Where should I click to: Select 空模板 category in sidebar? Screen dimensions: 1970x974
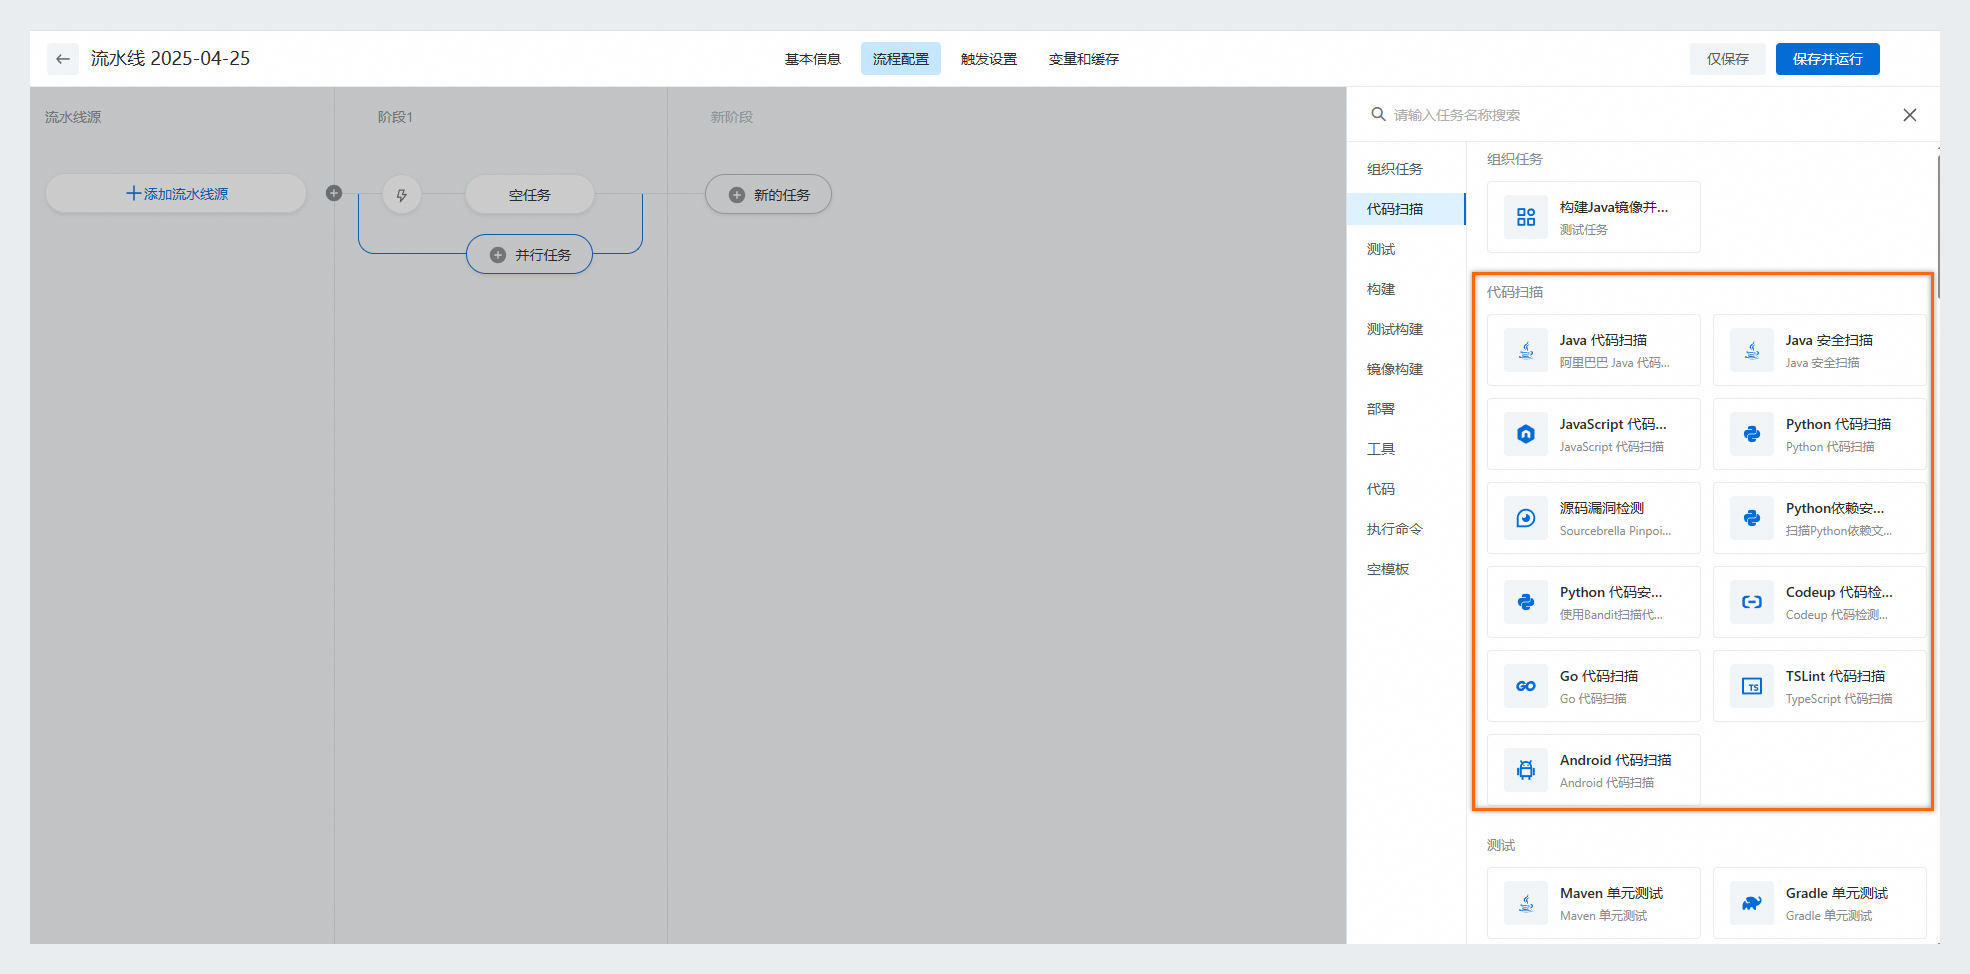pyautogui.click(x=1406, y=569)
